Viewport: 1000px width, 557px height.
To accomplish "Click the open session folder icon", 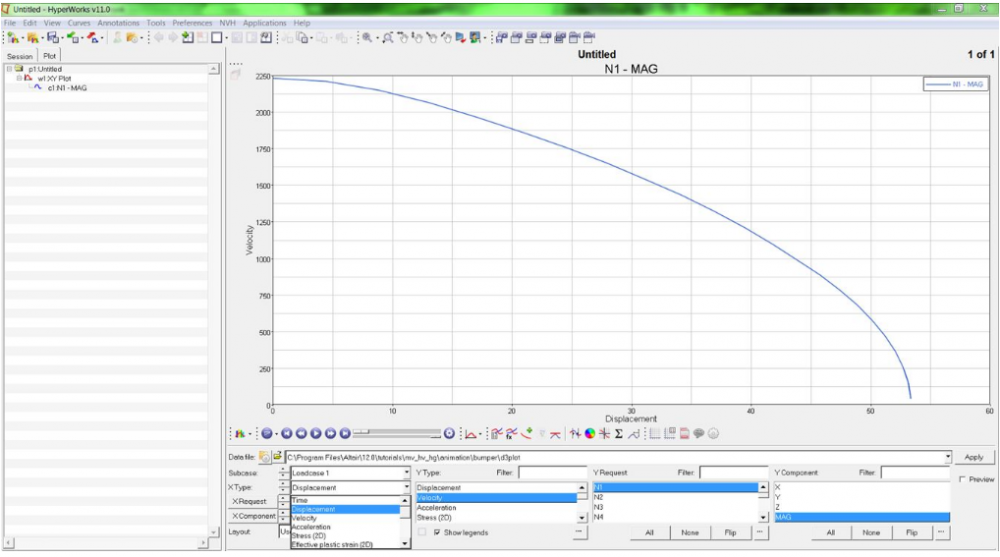I will 33,38.
